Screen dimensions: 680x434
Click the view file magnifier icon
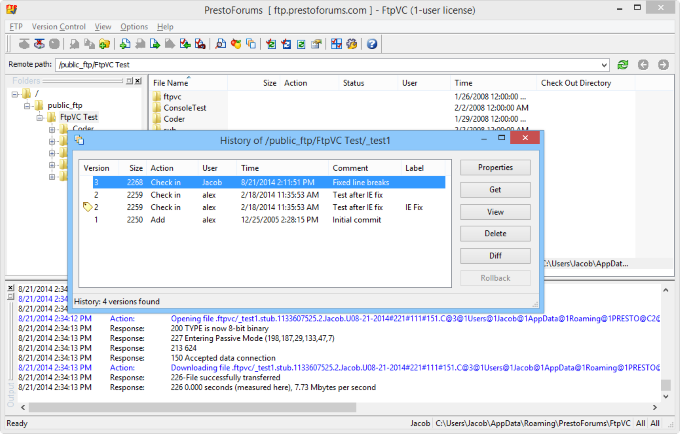tap(221, 44)
